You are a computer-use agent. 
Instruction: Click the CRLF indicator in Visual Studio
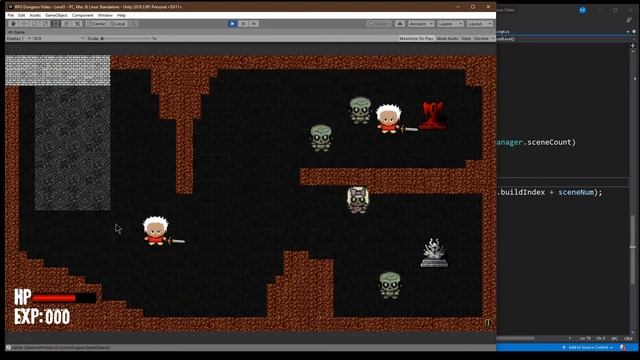pyautogui.click(x=628, y=338)
